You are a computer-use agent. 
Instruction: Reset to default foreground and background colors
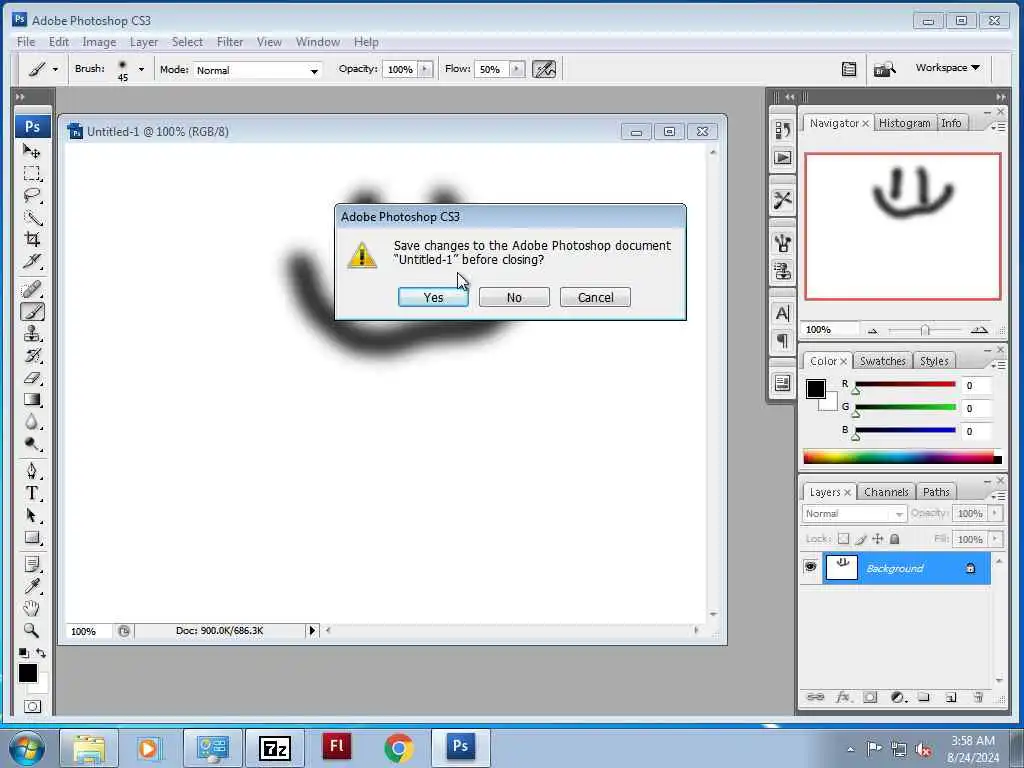point(24,652)
